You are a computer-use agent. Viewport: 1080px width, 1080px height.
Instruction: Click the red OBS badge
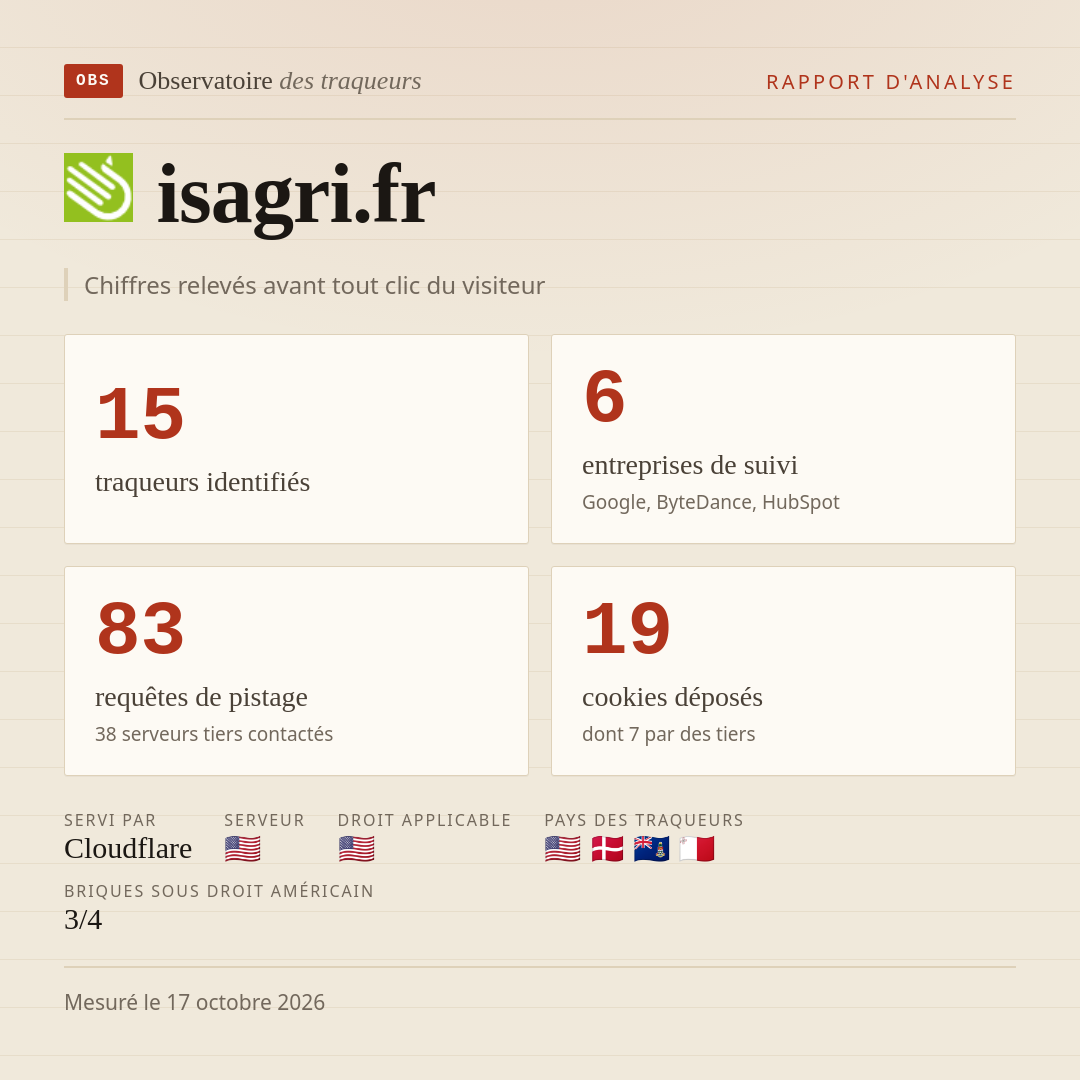pos(94,81)
